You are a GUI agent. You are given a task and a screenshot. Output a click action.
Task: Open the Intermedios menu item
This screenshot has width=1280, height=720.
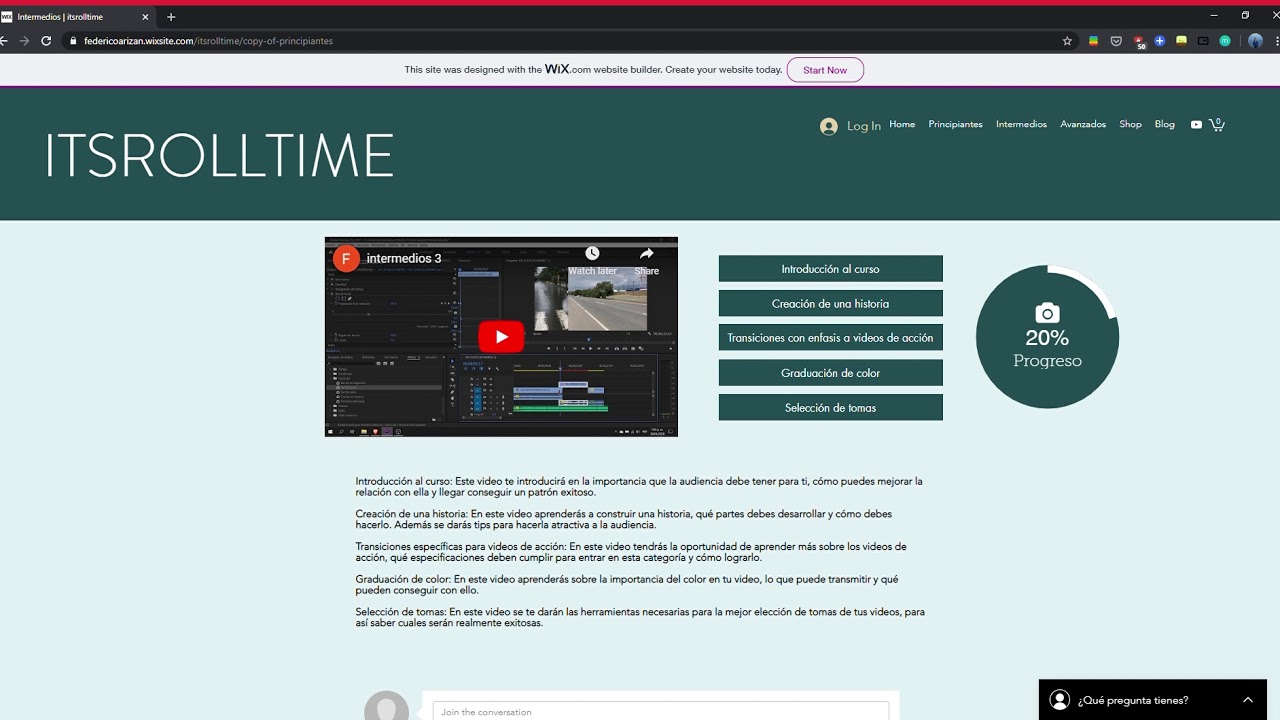pyautogui.click(x=1021, y=124)
